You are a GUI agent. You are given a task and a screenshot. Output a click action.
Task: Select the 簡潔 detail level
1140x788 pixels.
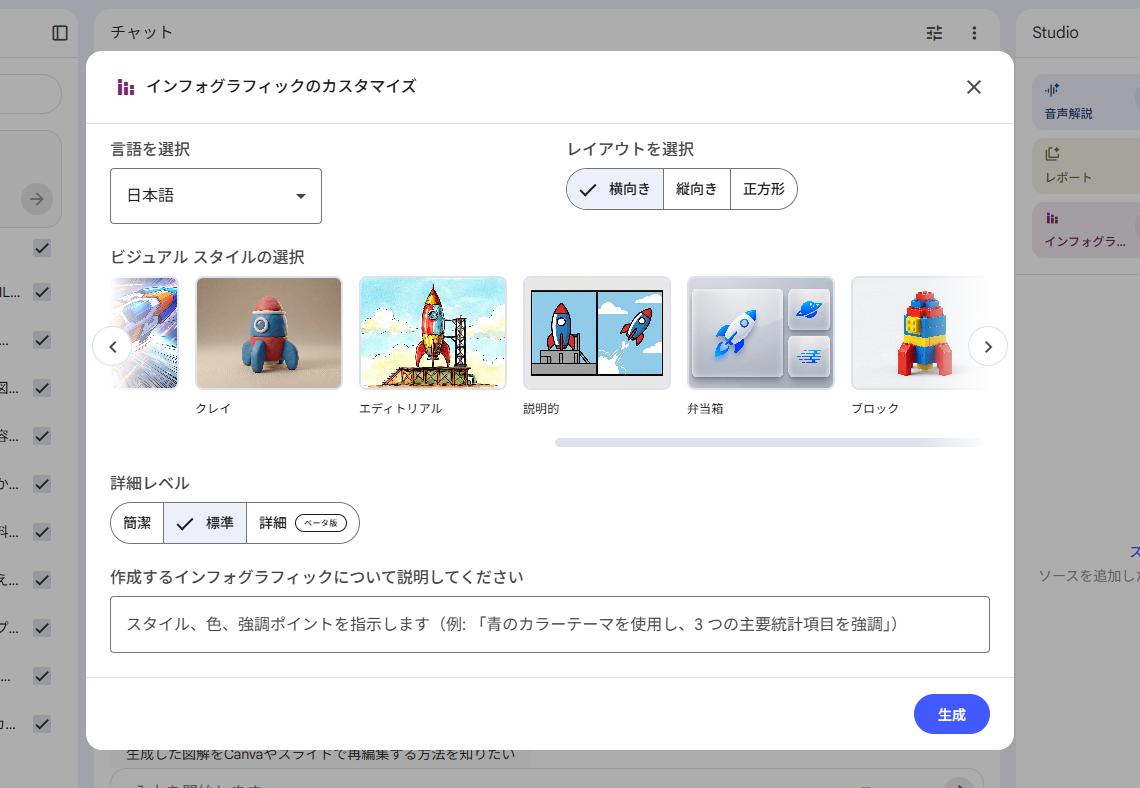point(136,522)
